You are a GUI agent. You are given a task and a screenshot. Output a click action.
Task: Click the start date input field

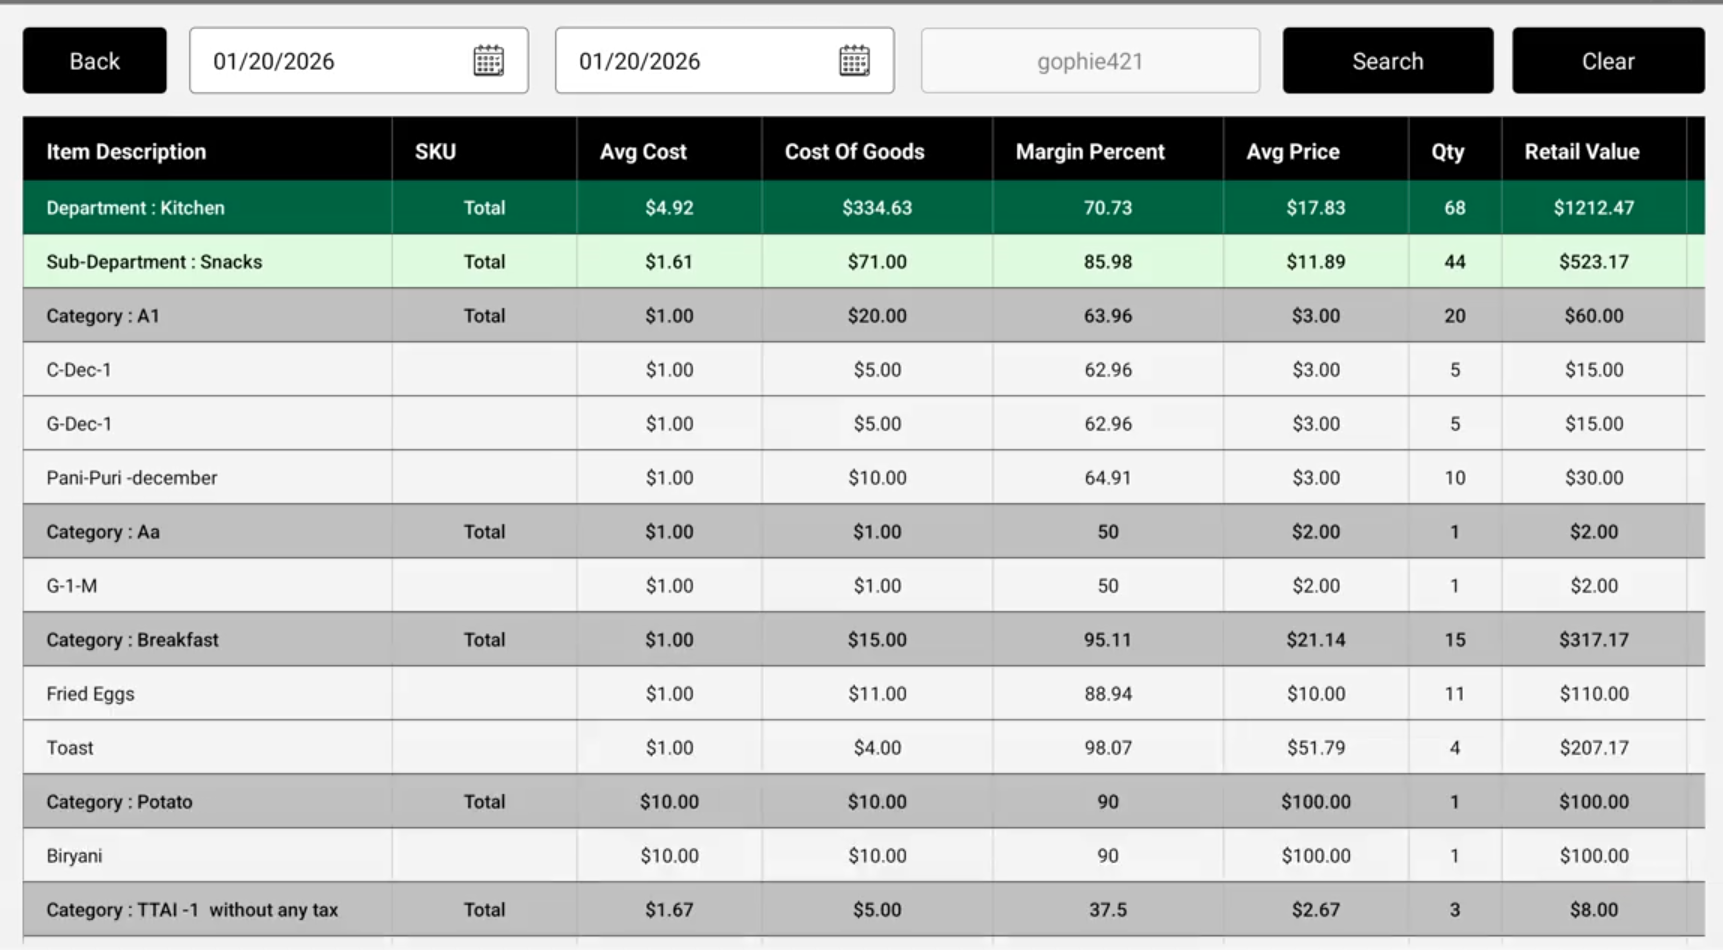click(x=330, y=61)
